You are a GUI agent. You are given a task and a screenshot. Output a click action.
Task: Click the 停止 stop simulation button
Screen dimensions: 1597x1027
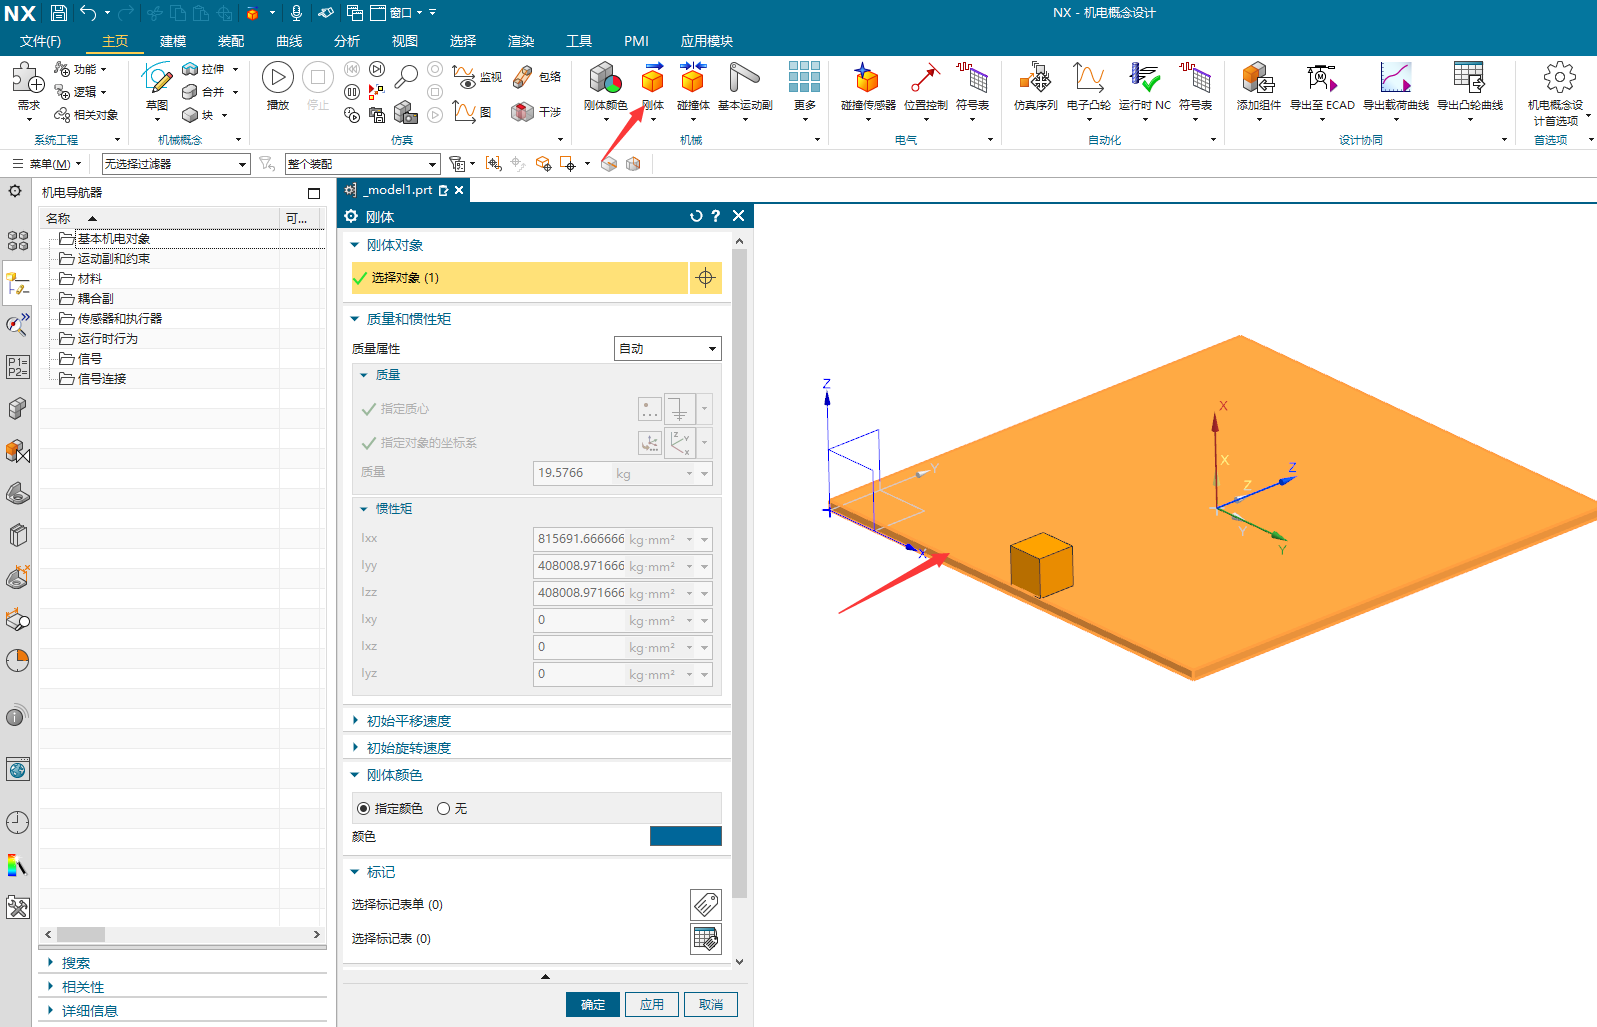318,78
